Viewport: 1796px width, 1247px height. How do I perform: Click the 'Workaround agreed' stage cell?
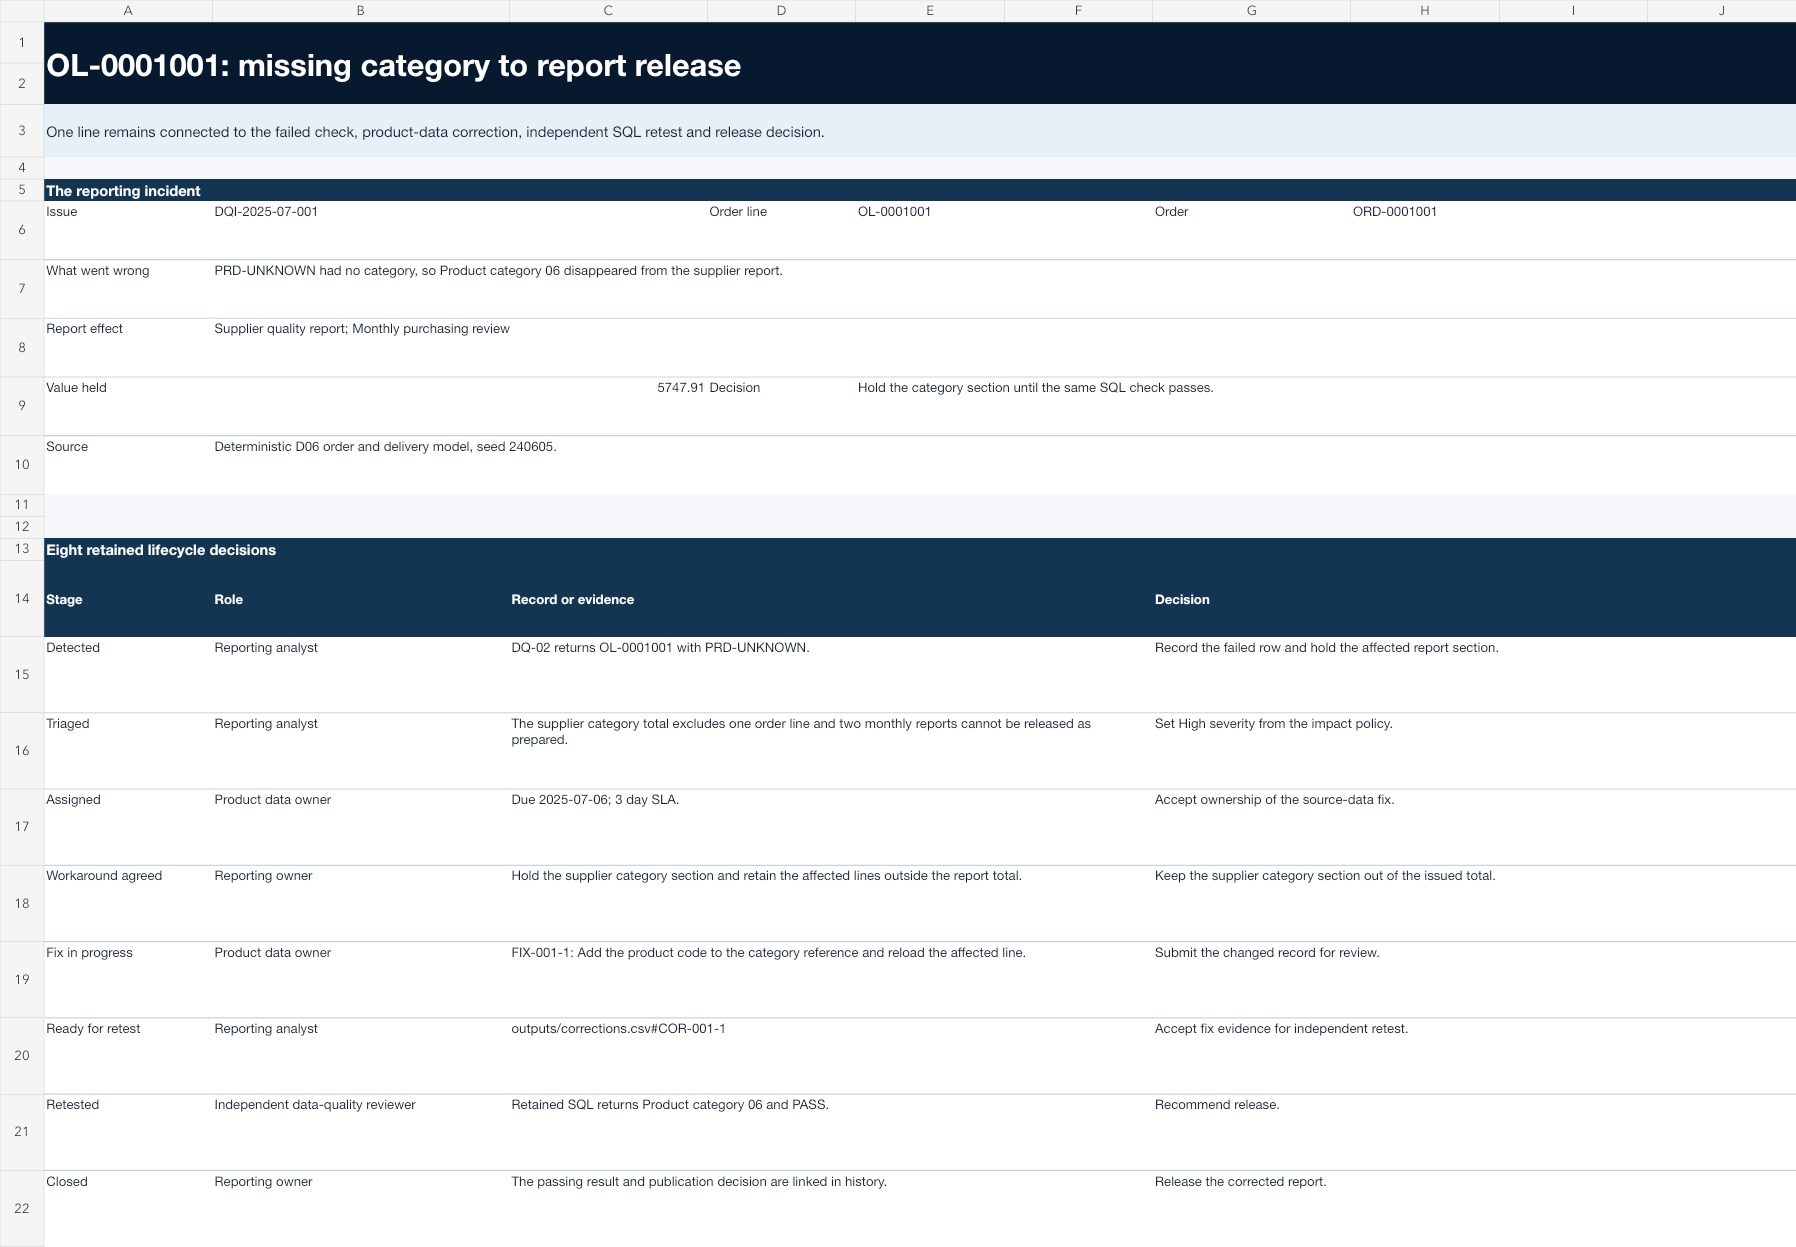(104, 876)
